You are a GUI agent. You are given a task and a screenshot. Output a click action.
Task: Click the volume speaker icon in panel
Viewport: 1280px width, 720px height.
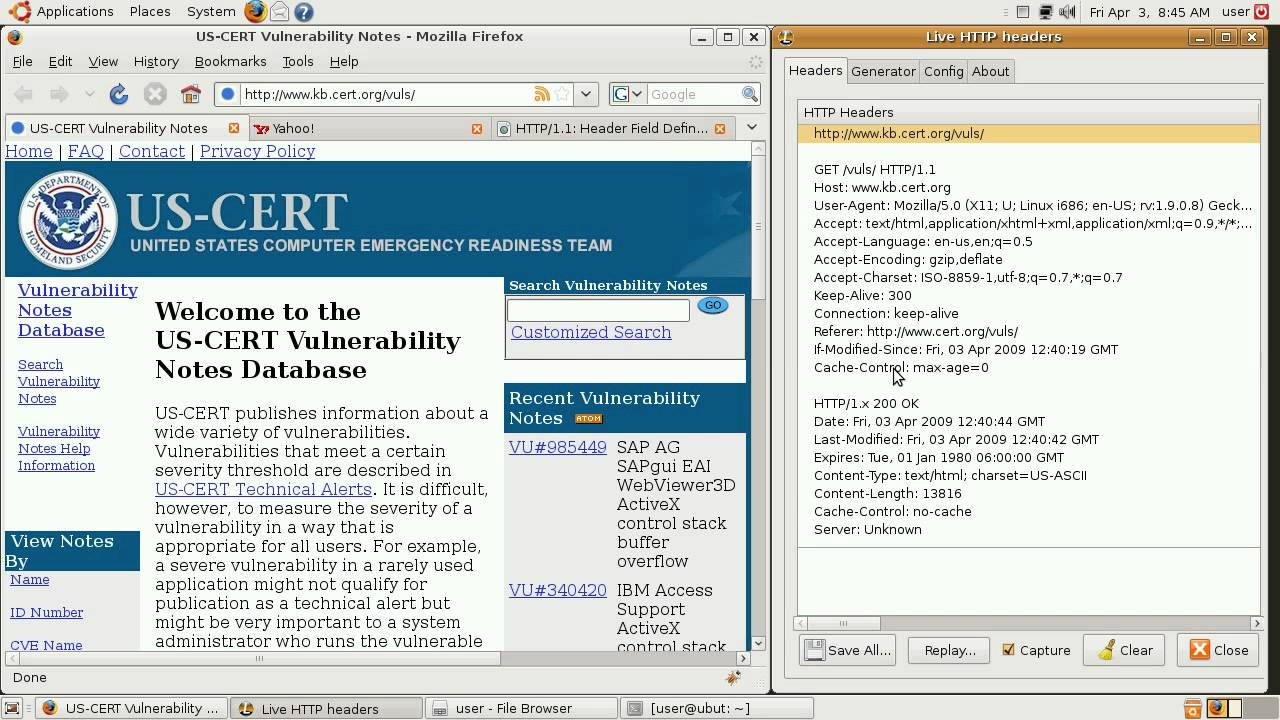point(1068,12)
